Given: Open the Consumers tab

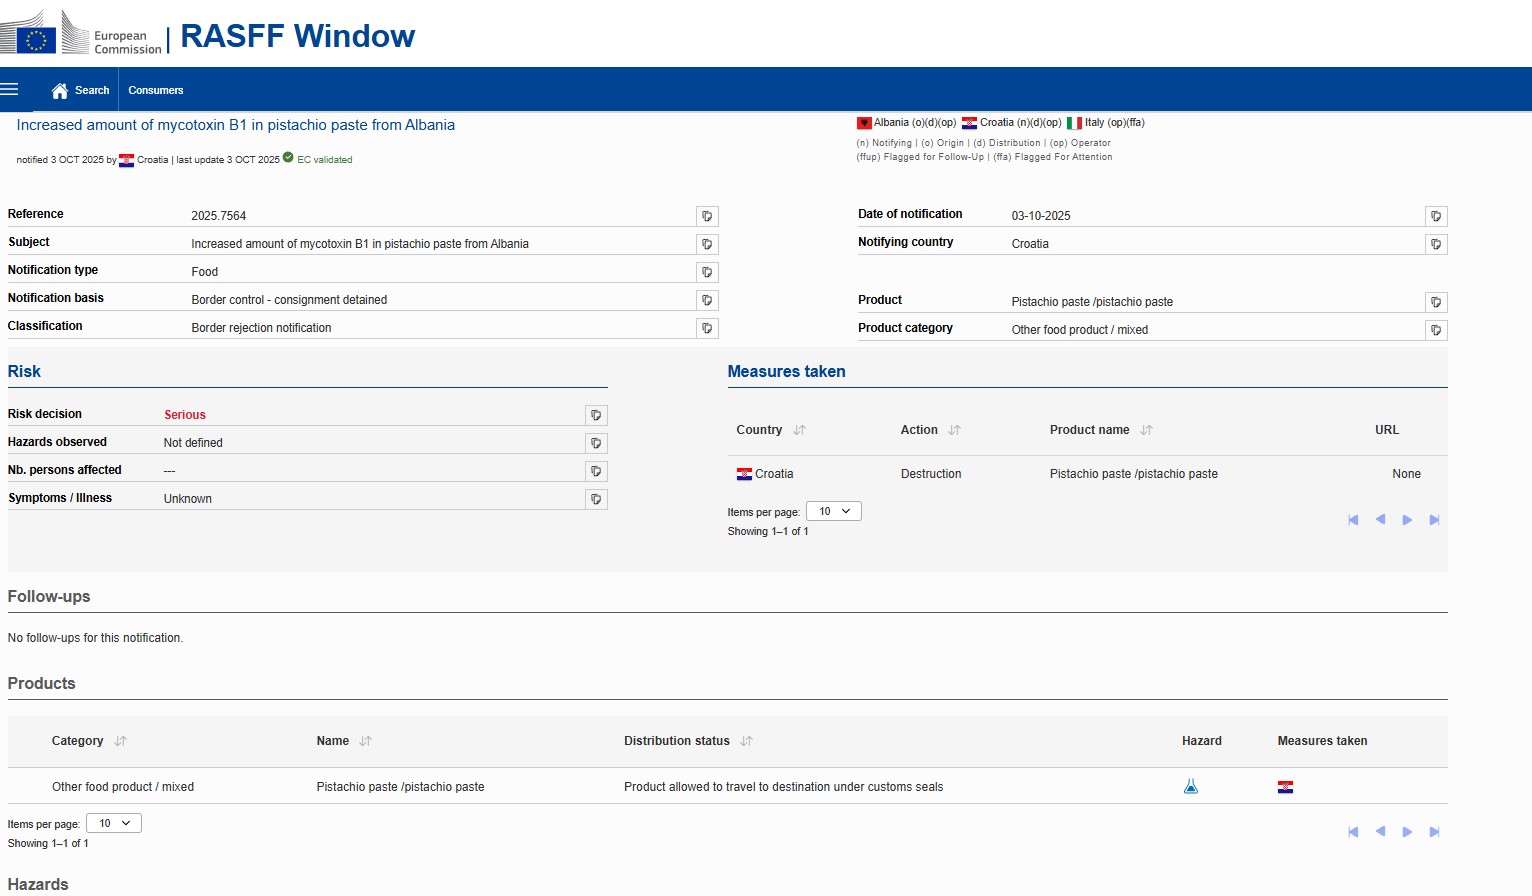Looking at the screenshot, I should (156, 91).
